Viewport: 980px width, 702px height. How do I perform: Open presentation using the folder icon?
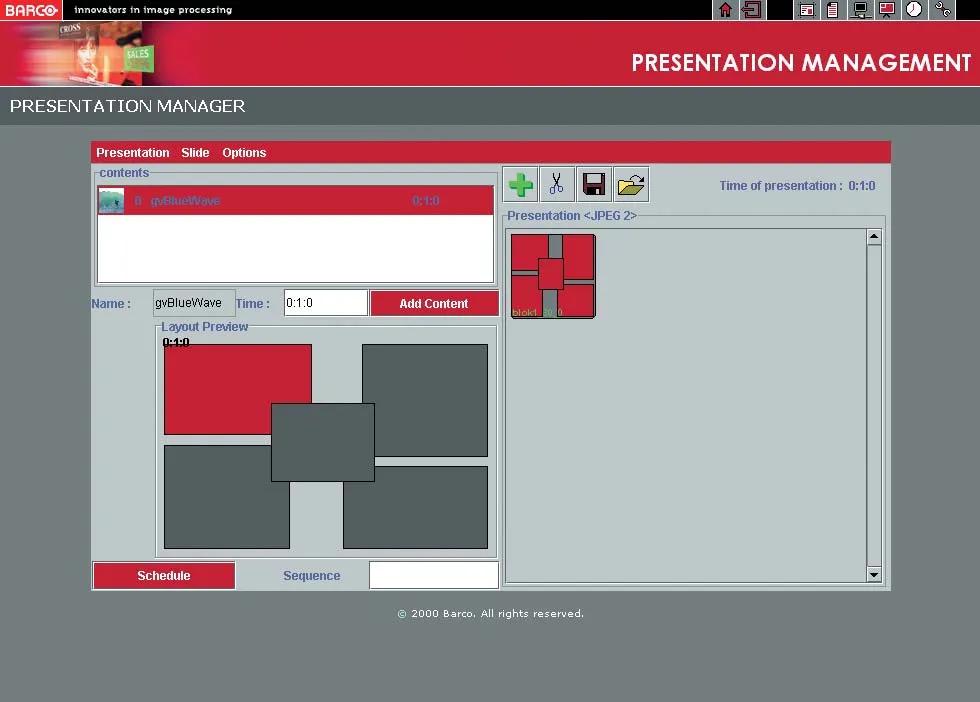pyautogui.click(x=631, y=184)
